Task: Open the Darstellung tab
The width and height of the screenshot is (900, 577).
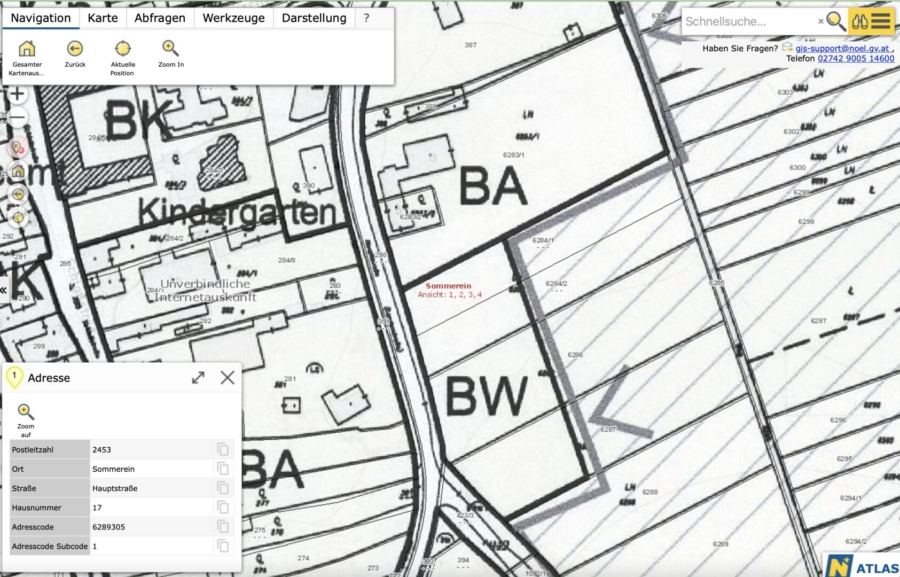Action: [x=314, y=18]
